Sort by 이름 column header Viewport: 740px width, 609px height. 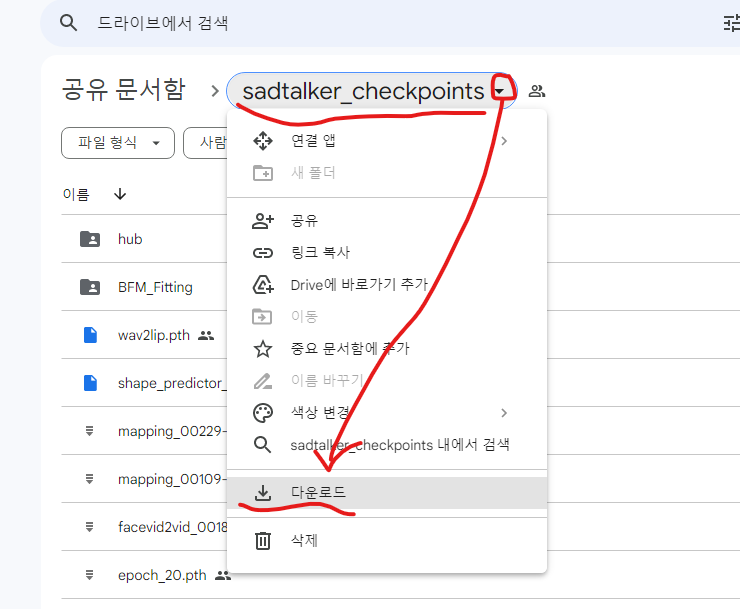pos(76,194)
